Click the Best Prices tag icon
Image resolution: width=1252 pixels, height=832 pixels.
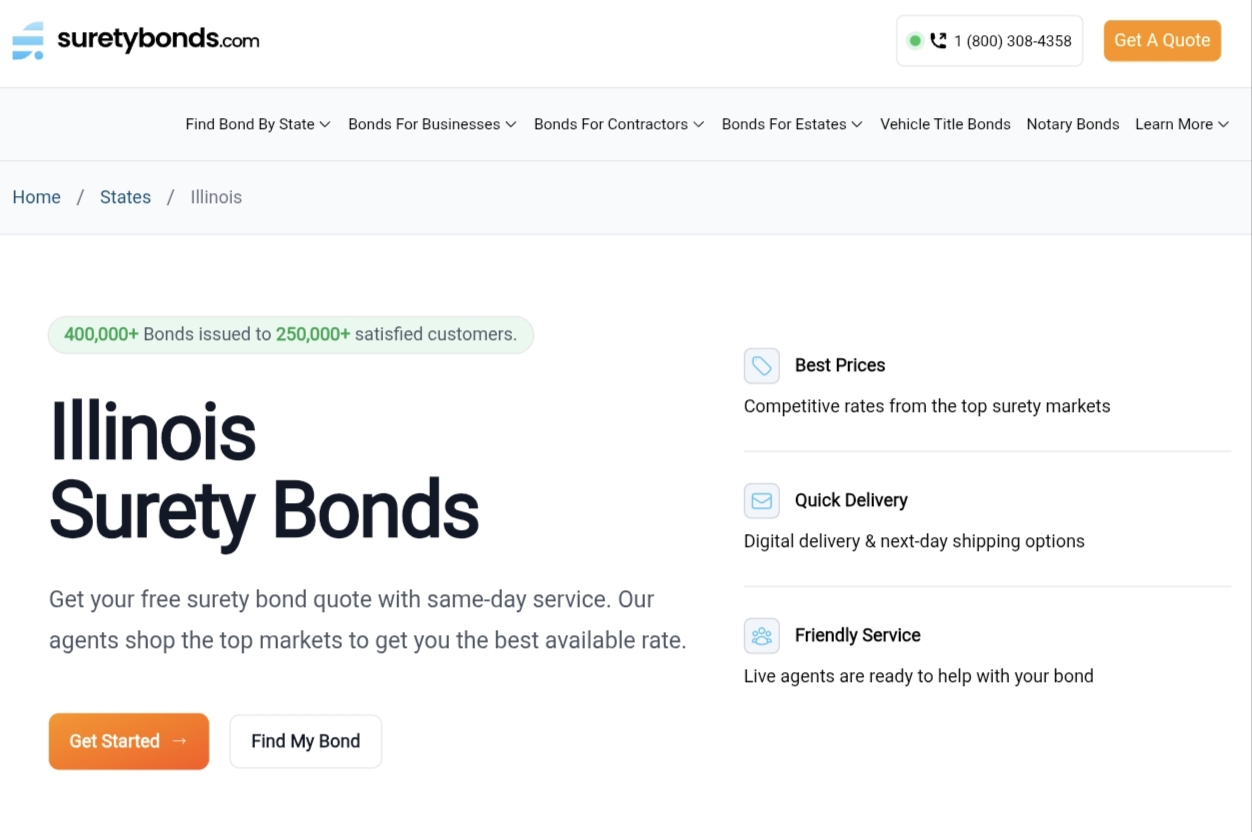(x=762, y=366)
